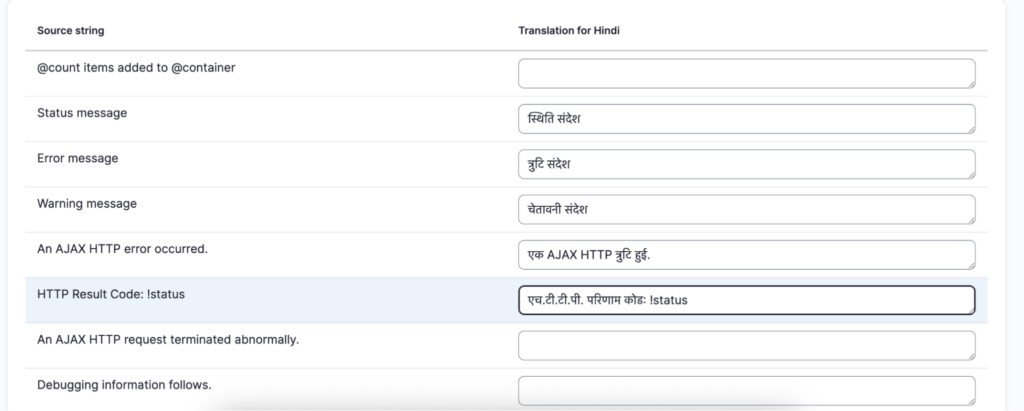
Task: Click the 'Status message' source string
Action: (82, 113)
